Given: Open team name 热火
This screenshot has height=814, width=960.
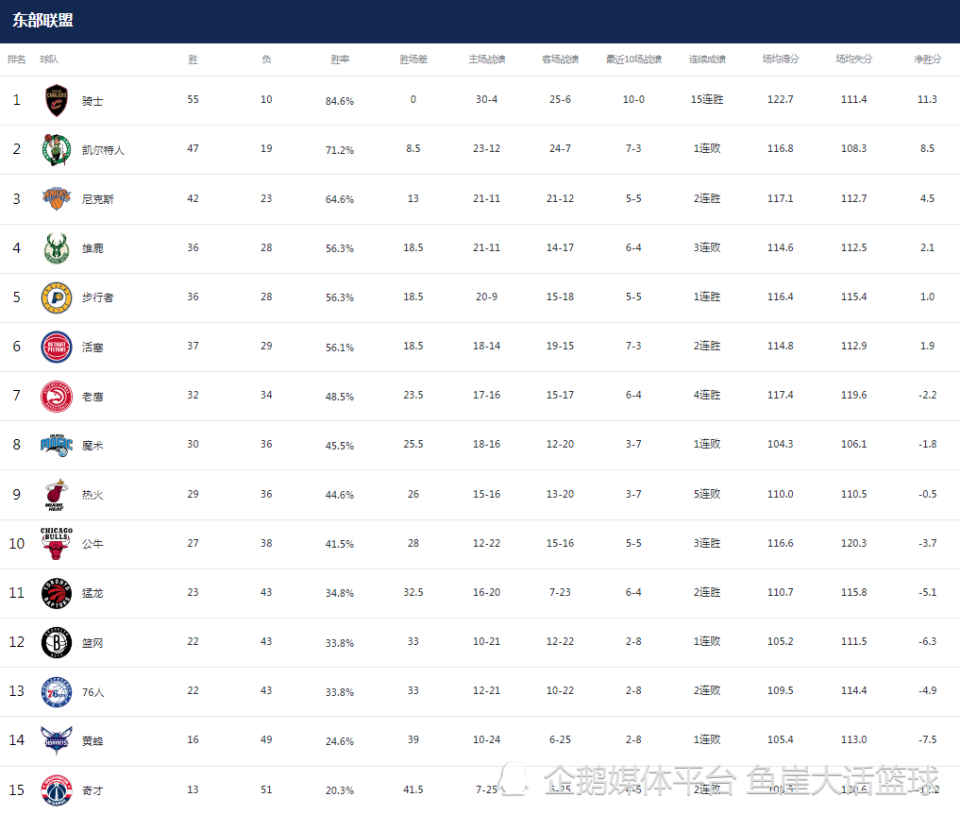Looking at the screenshot, I should click(x=92, y=495).
